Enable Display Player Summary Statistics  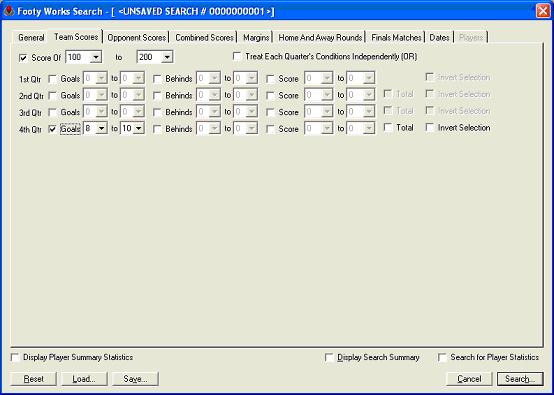[x=15, y=358]
